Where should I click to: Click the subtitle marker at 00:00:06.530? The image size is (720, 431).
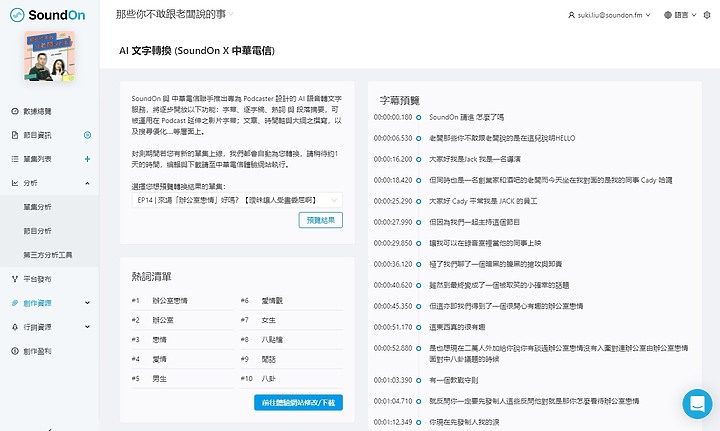pos(418,138)
